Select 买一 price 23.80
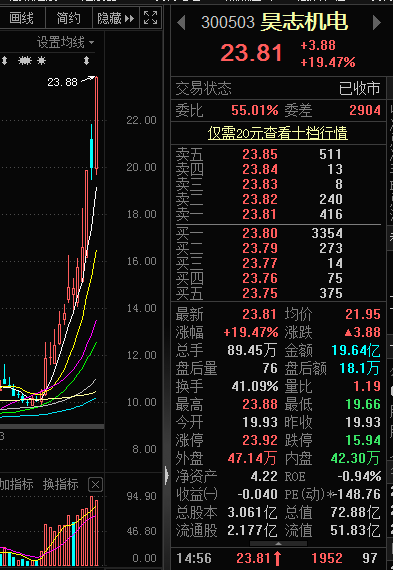This screenshot has width=393, height=570. (x=260, y=233)
